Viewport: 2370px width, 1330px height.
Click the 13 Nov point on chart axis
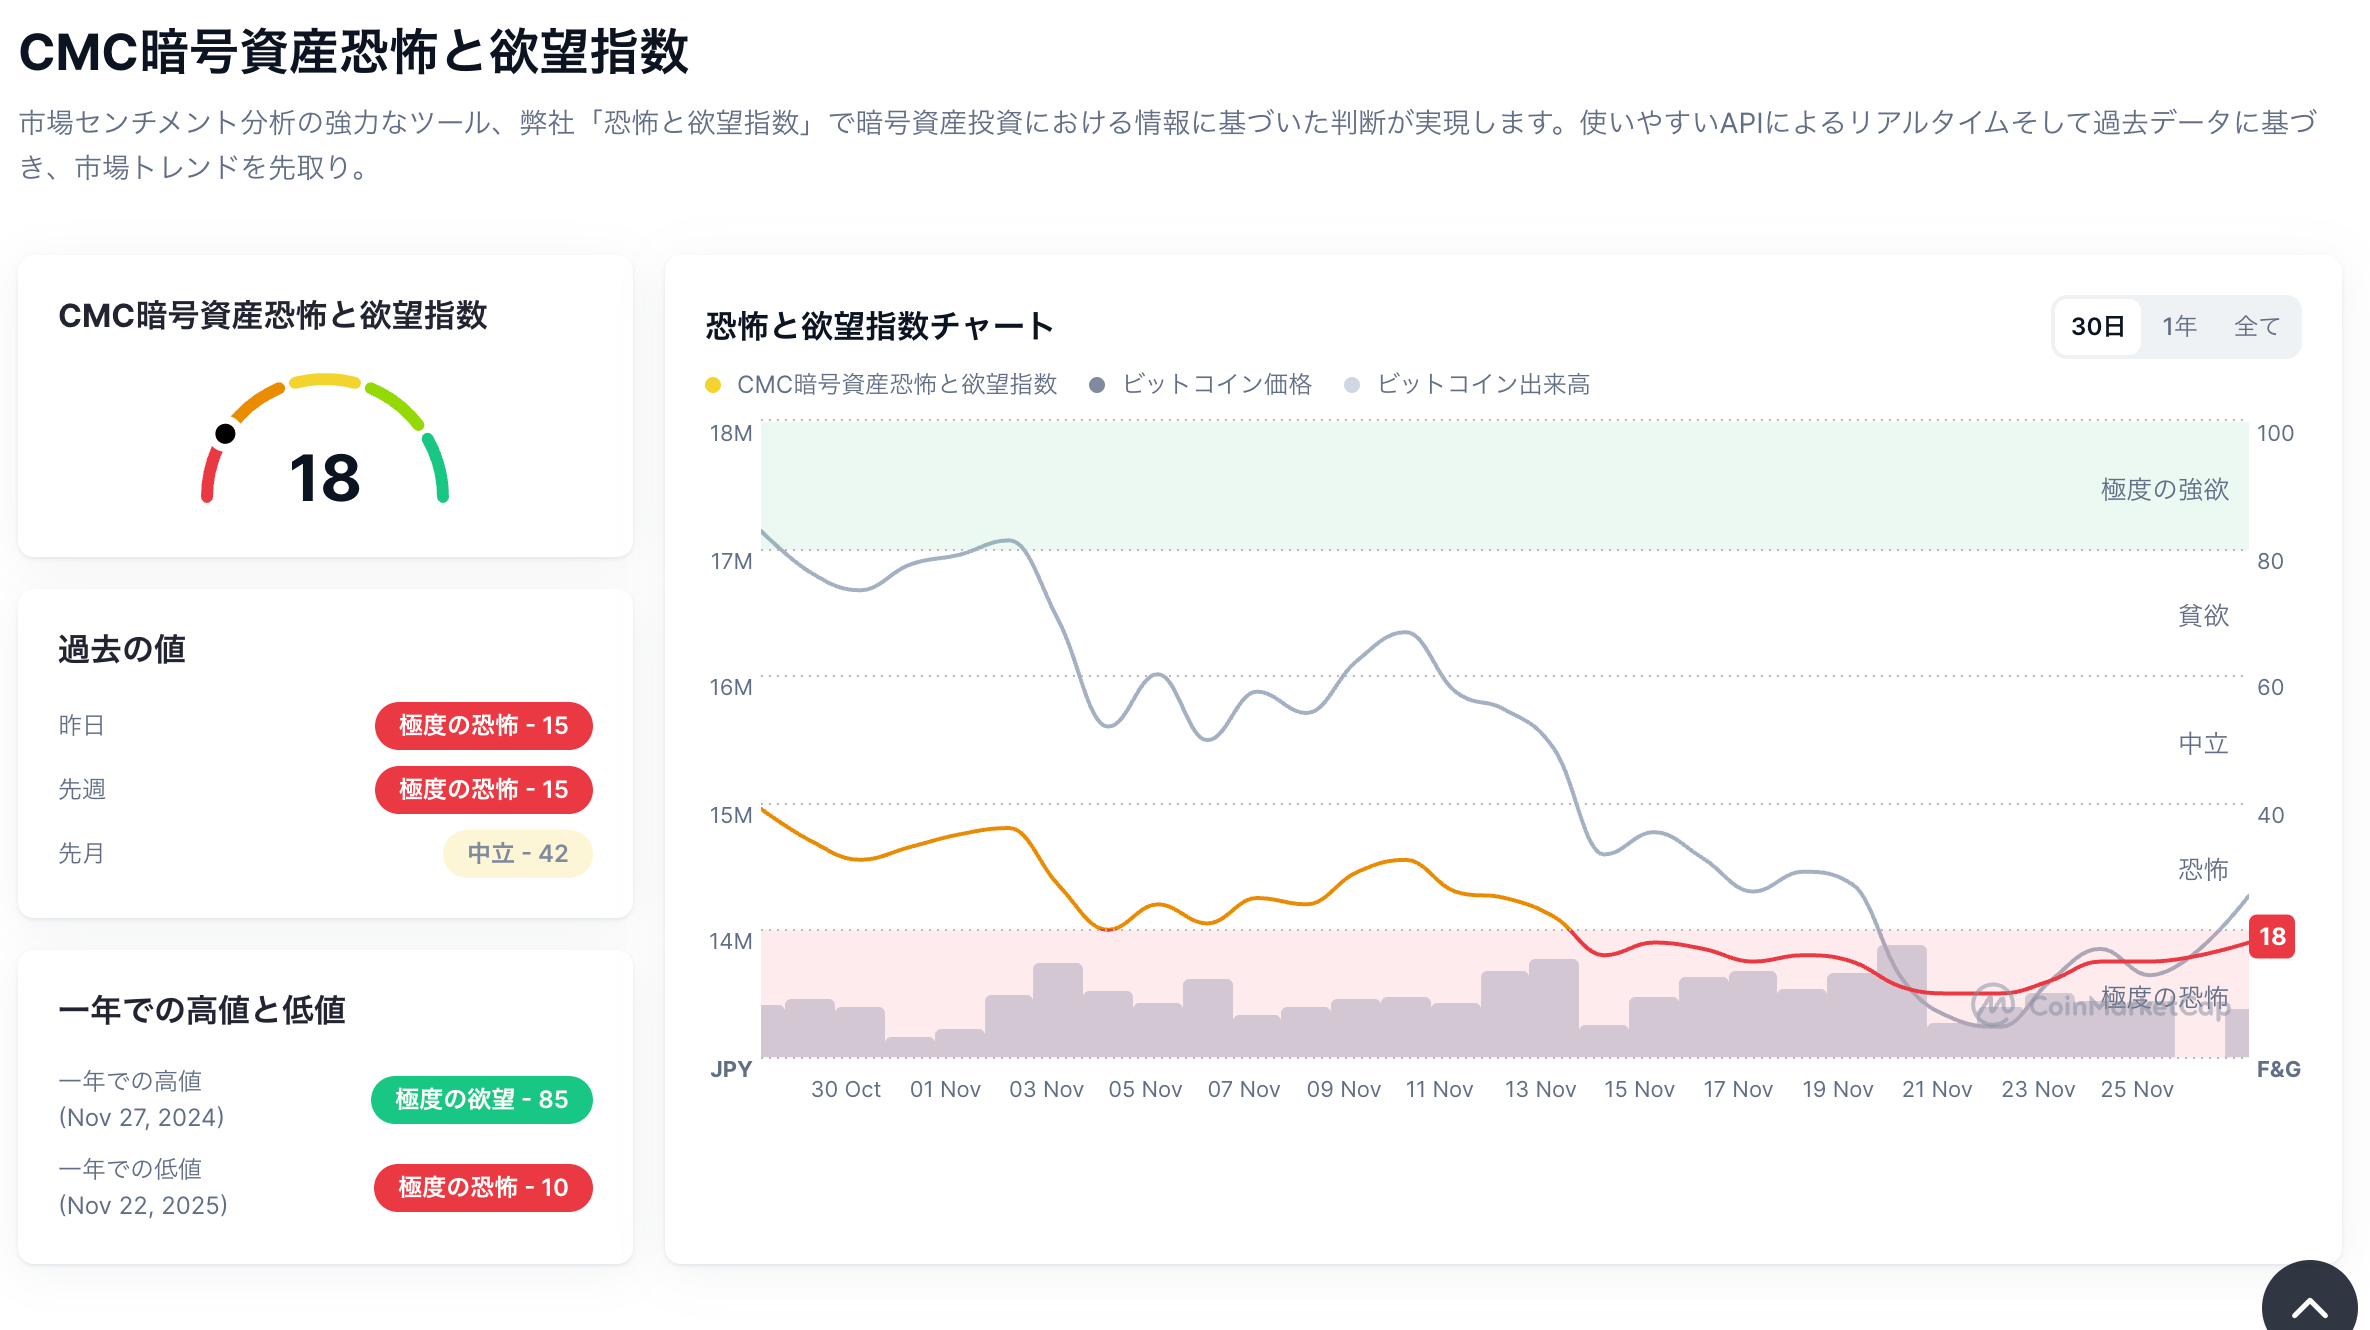click(x=1540, y=1089)
